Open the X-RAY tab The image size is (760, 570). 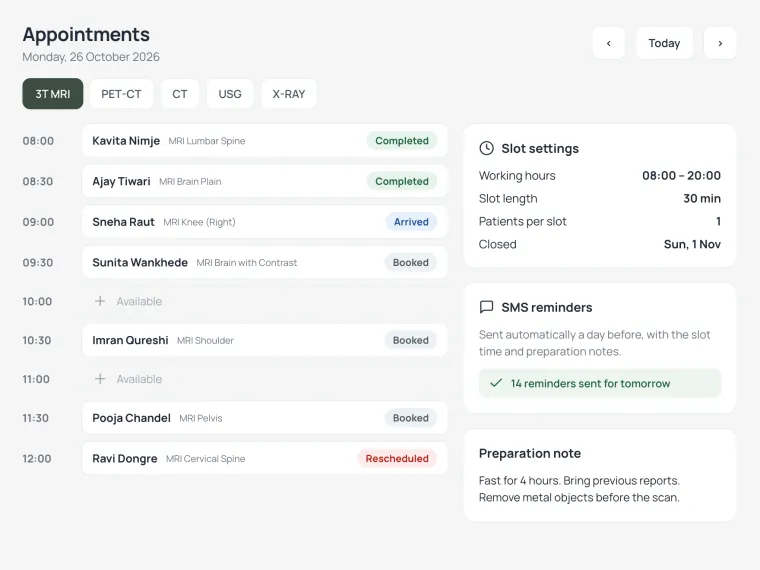(x=289, y=94)
